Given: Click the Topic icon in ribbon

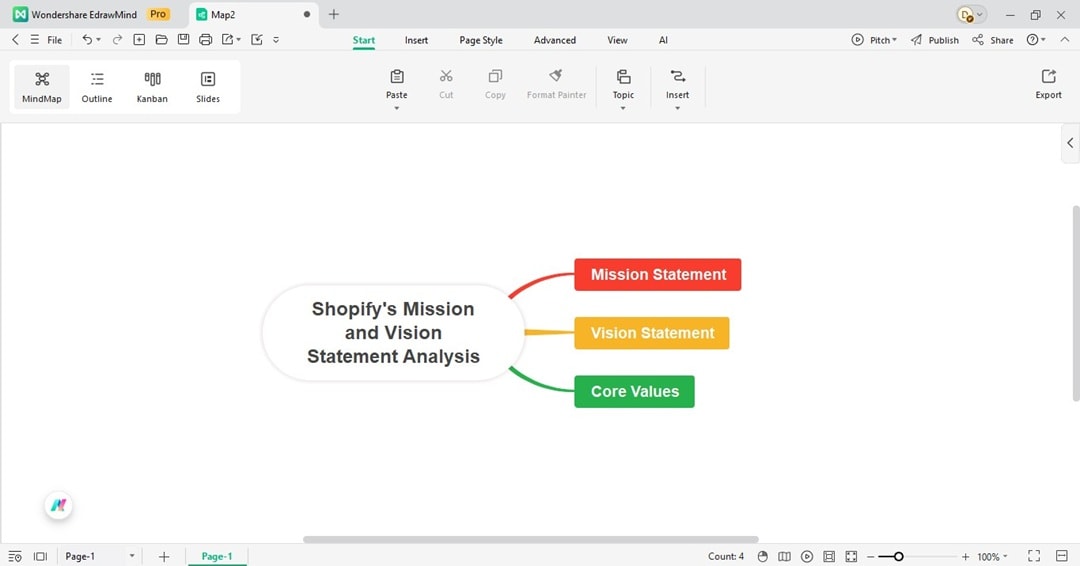Looking at the screenshot, I should (x=623, y=76).
